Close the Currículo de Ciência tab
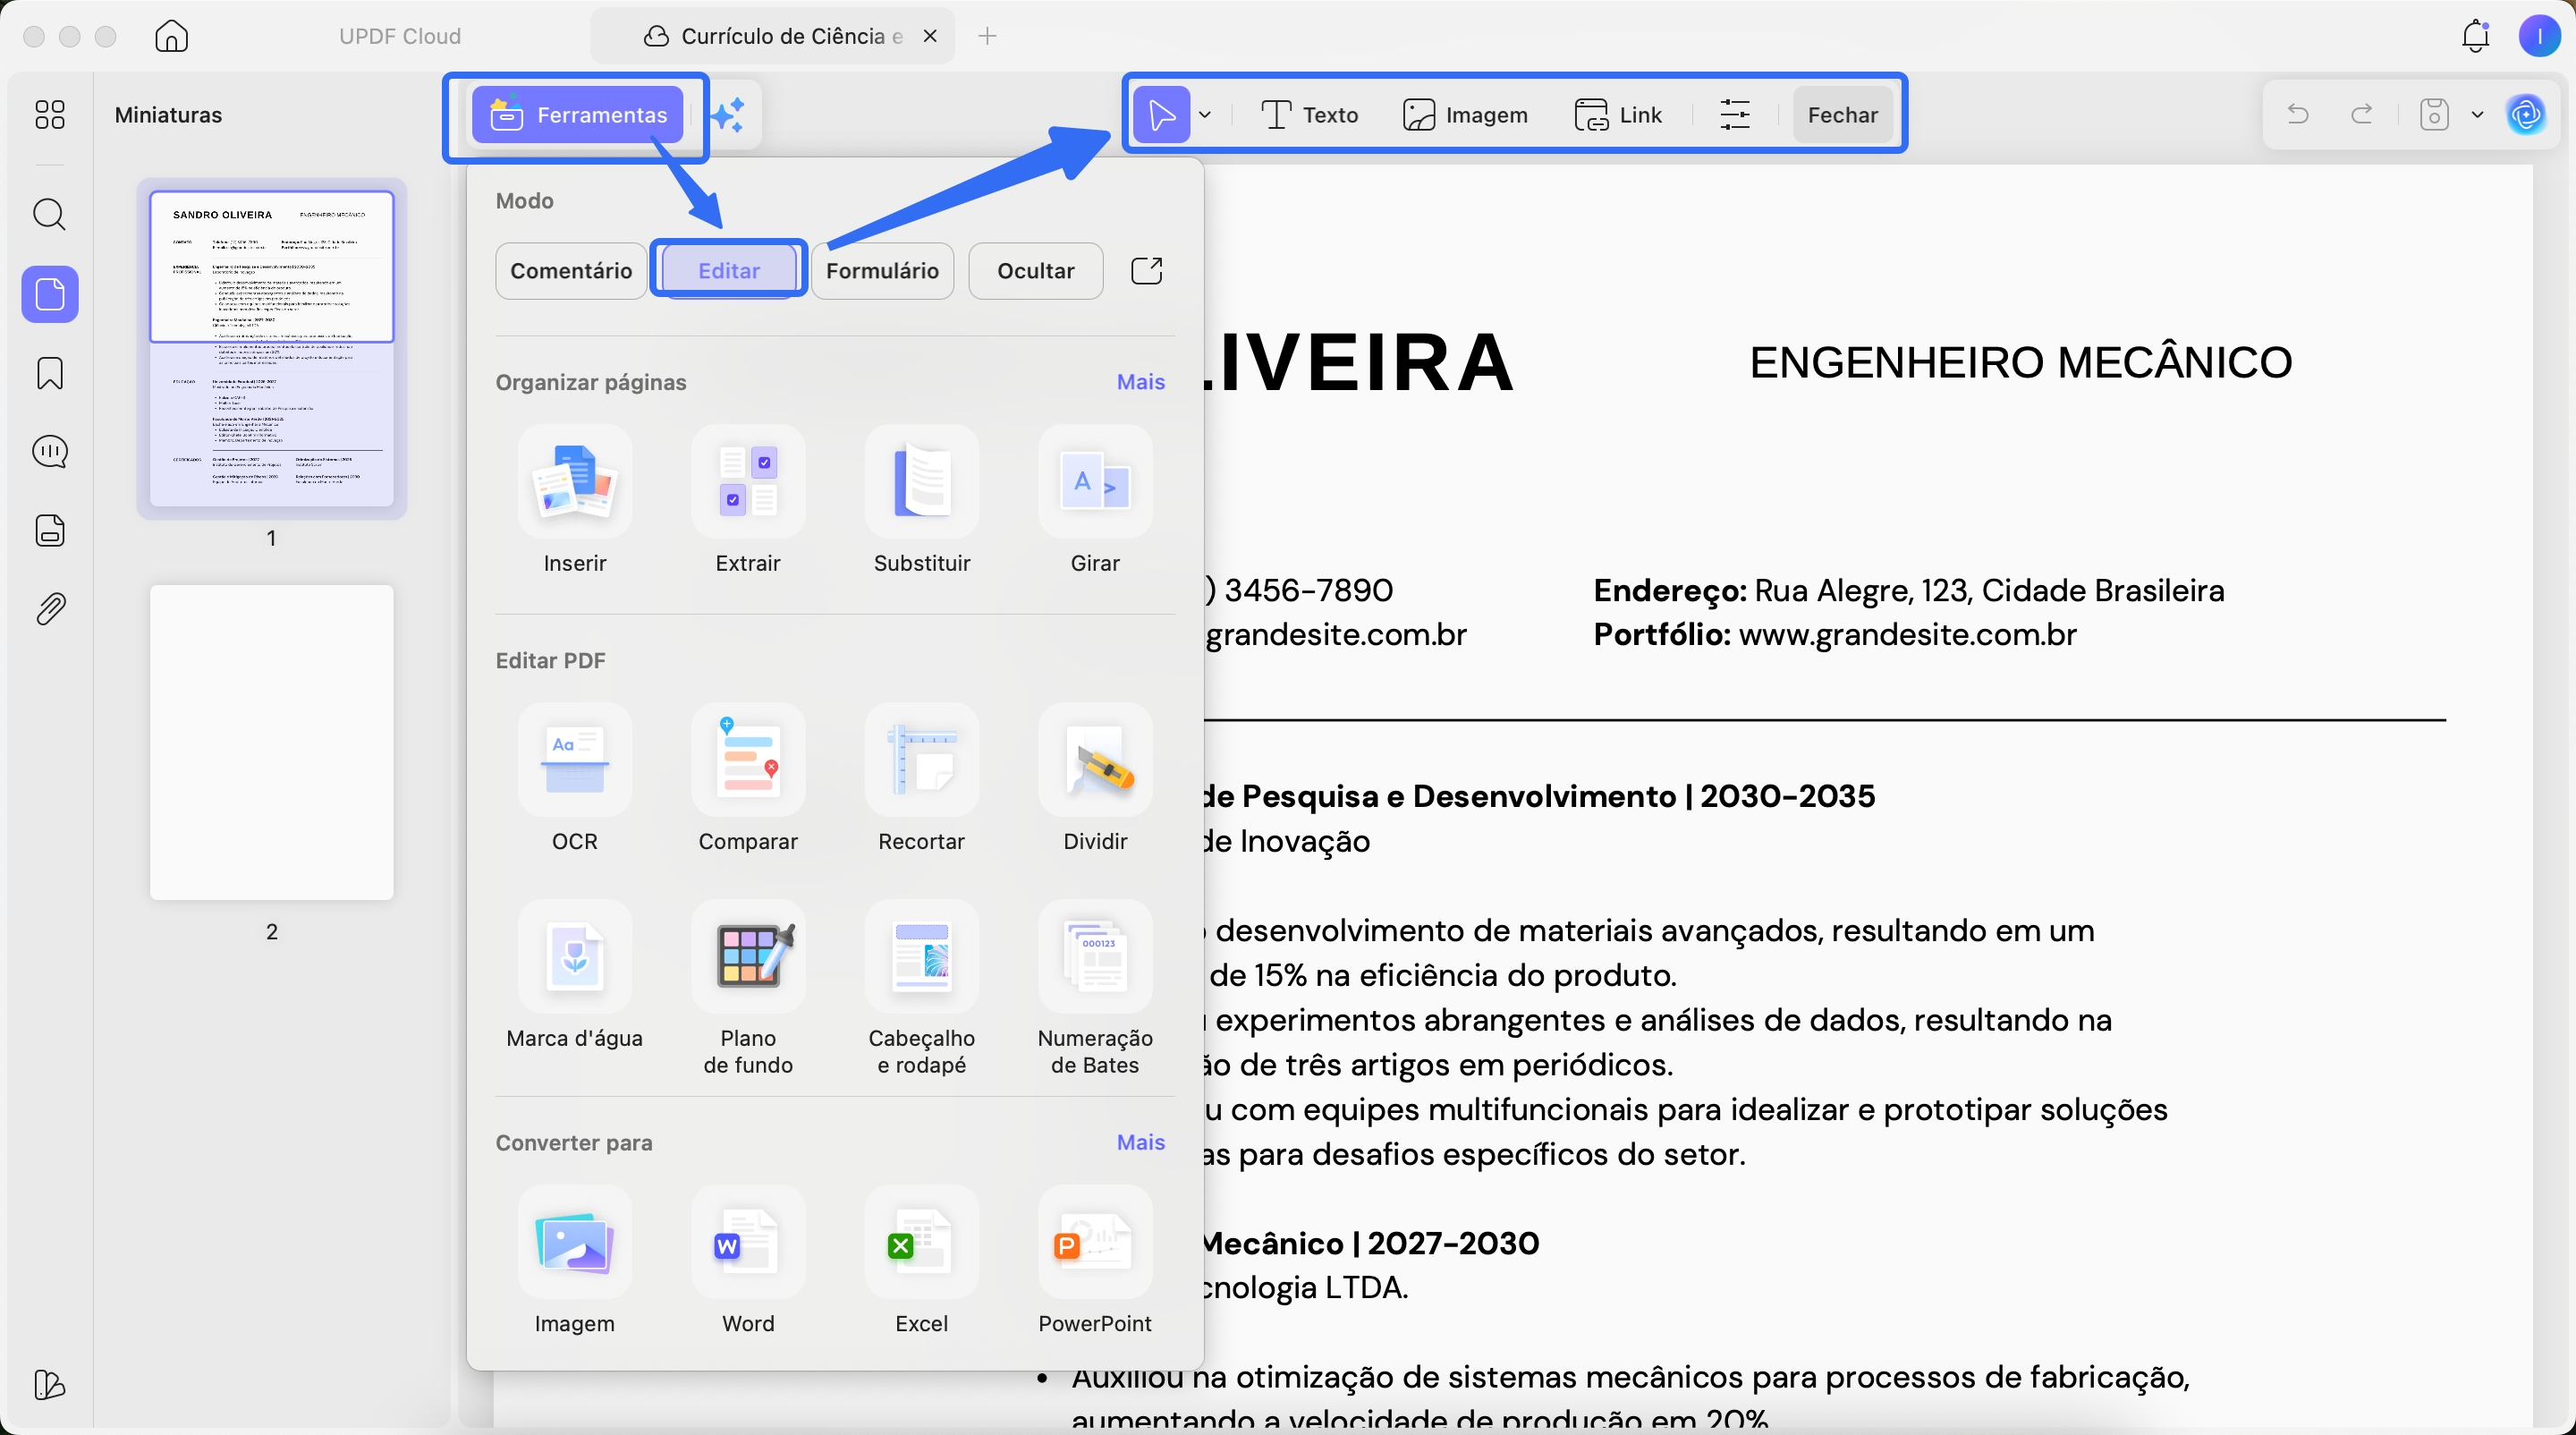Screen dimensions: 2576x1435 pyautogui.click(x=930, y=36)
